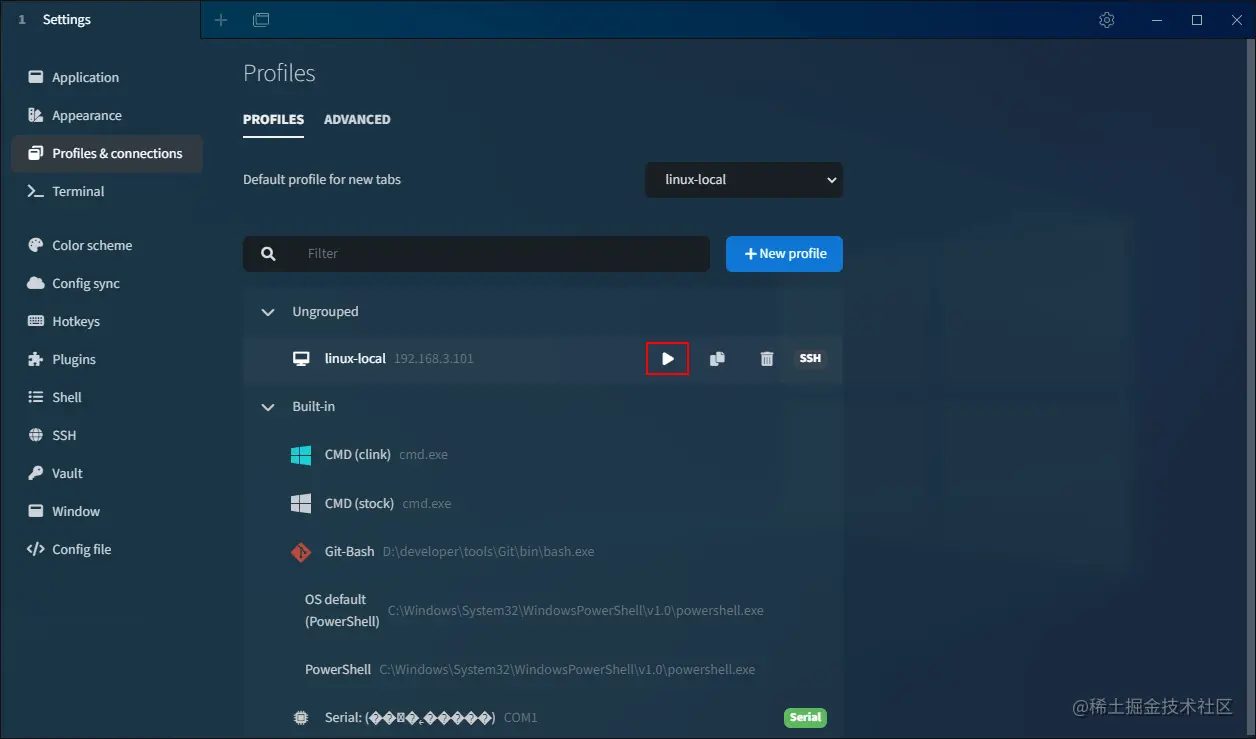The image size is (1256, 739).
Task: Collapse the Ungrouped profile group
Action: point(267,312)
